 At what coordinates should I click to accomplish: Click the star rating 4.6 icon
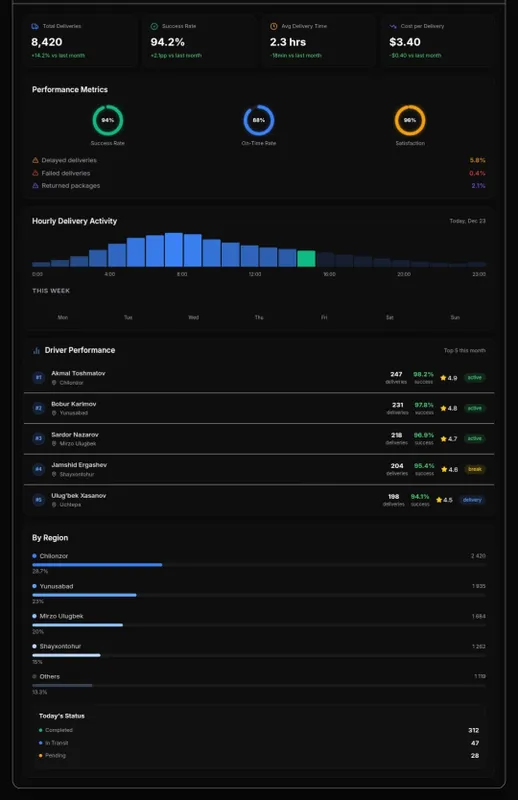pos(444,469)
